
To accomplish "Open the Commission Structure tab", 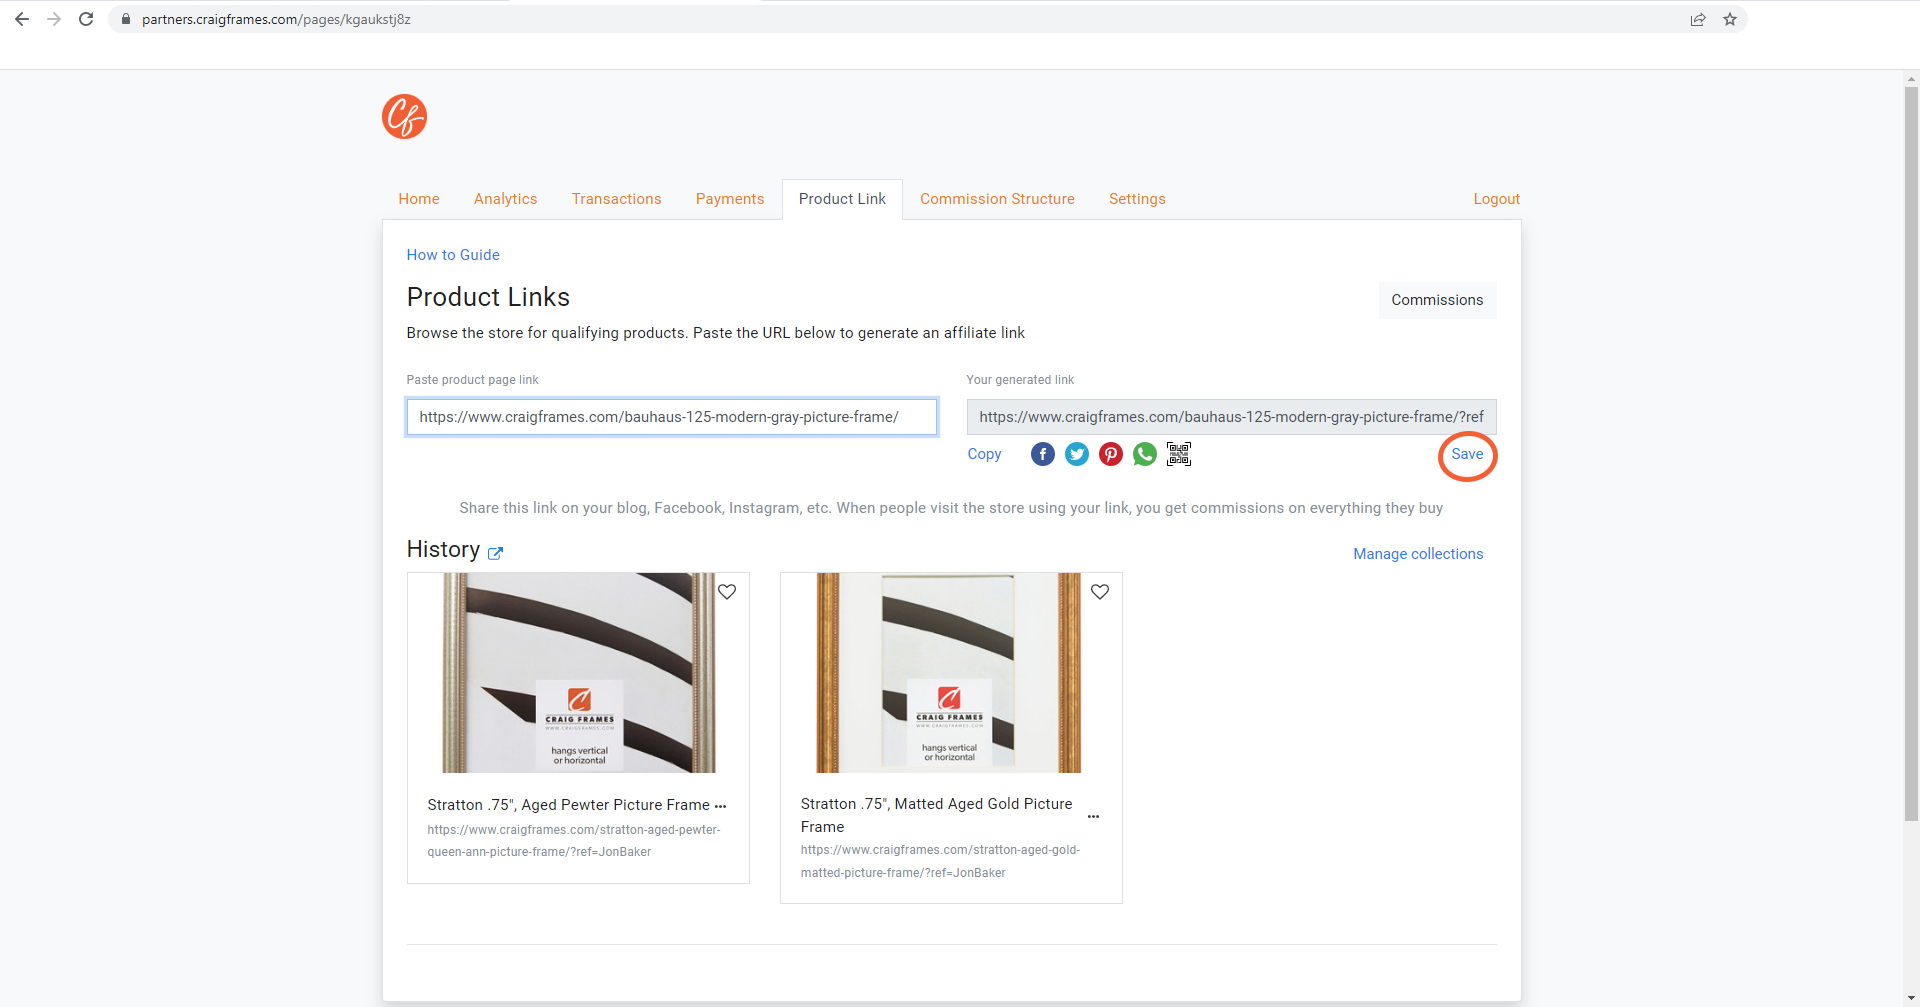I will pyautogui.click(x=997, y=198).
